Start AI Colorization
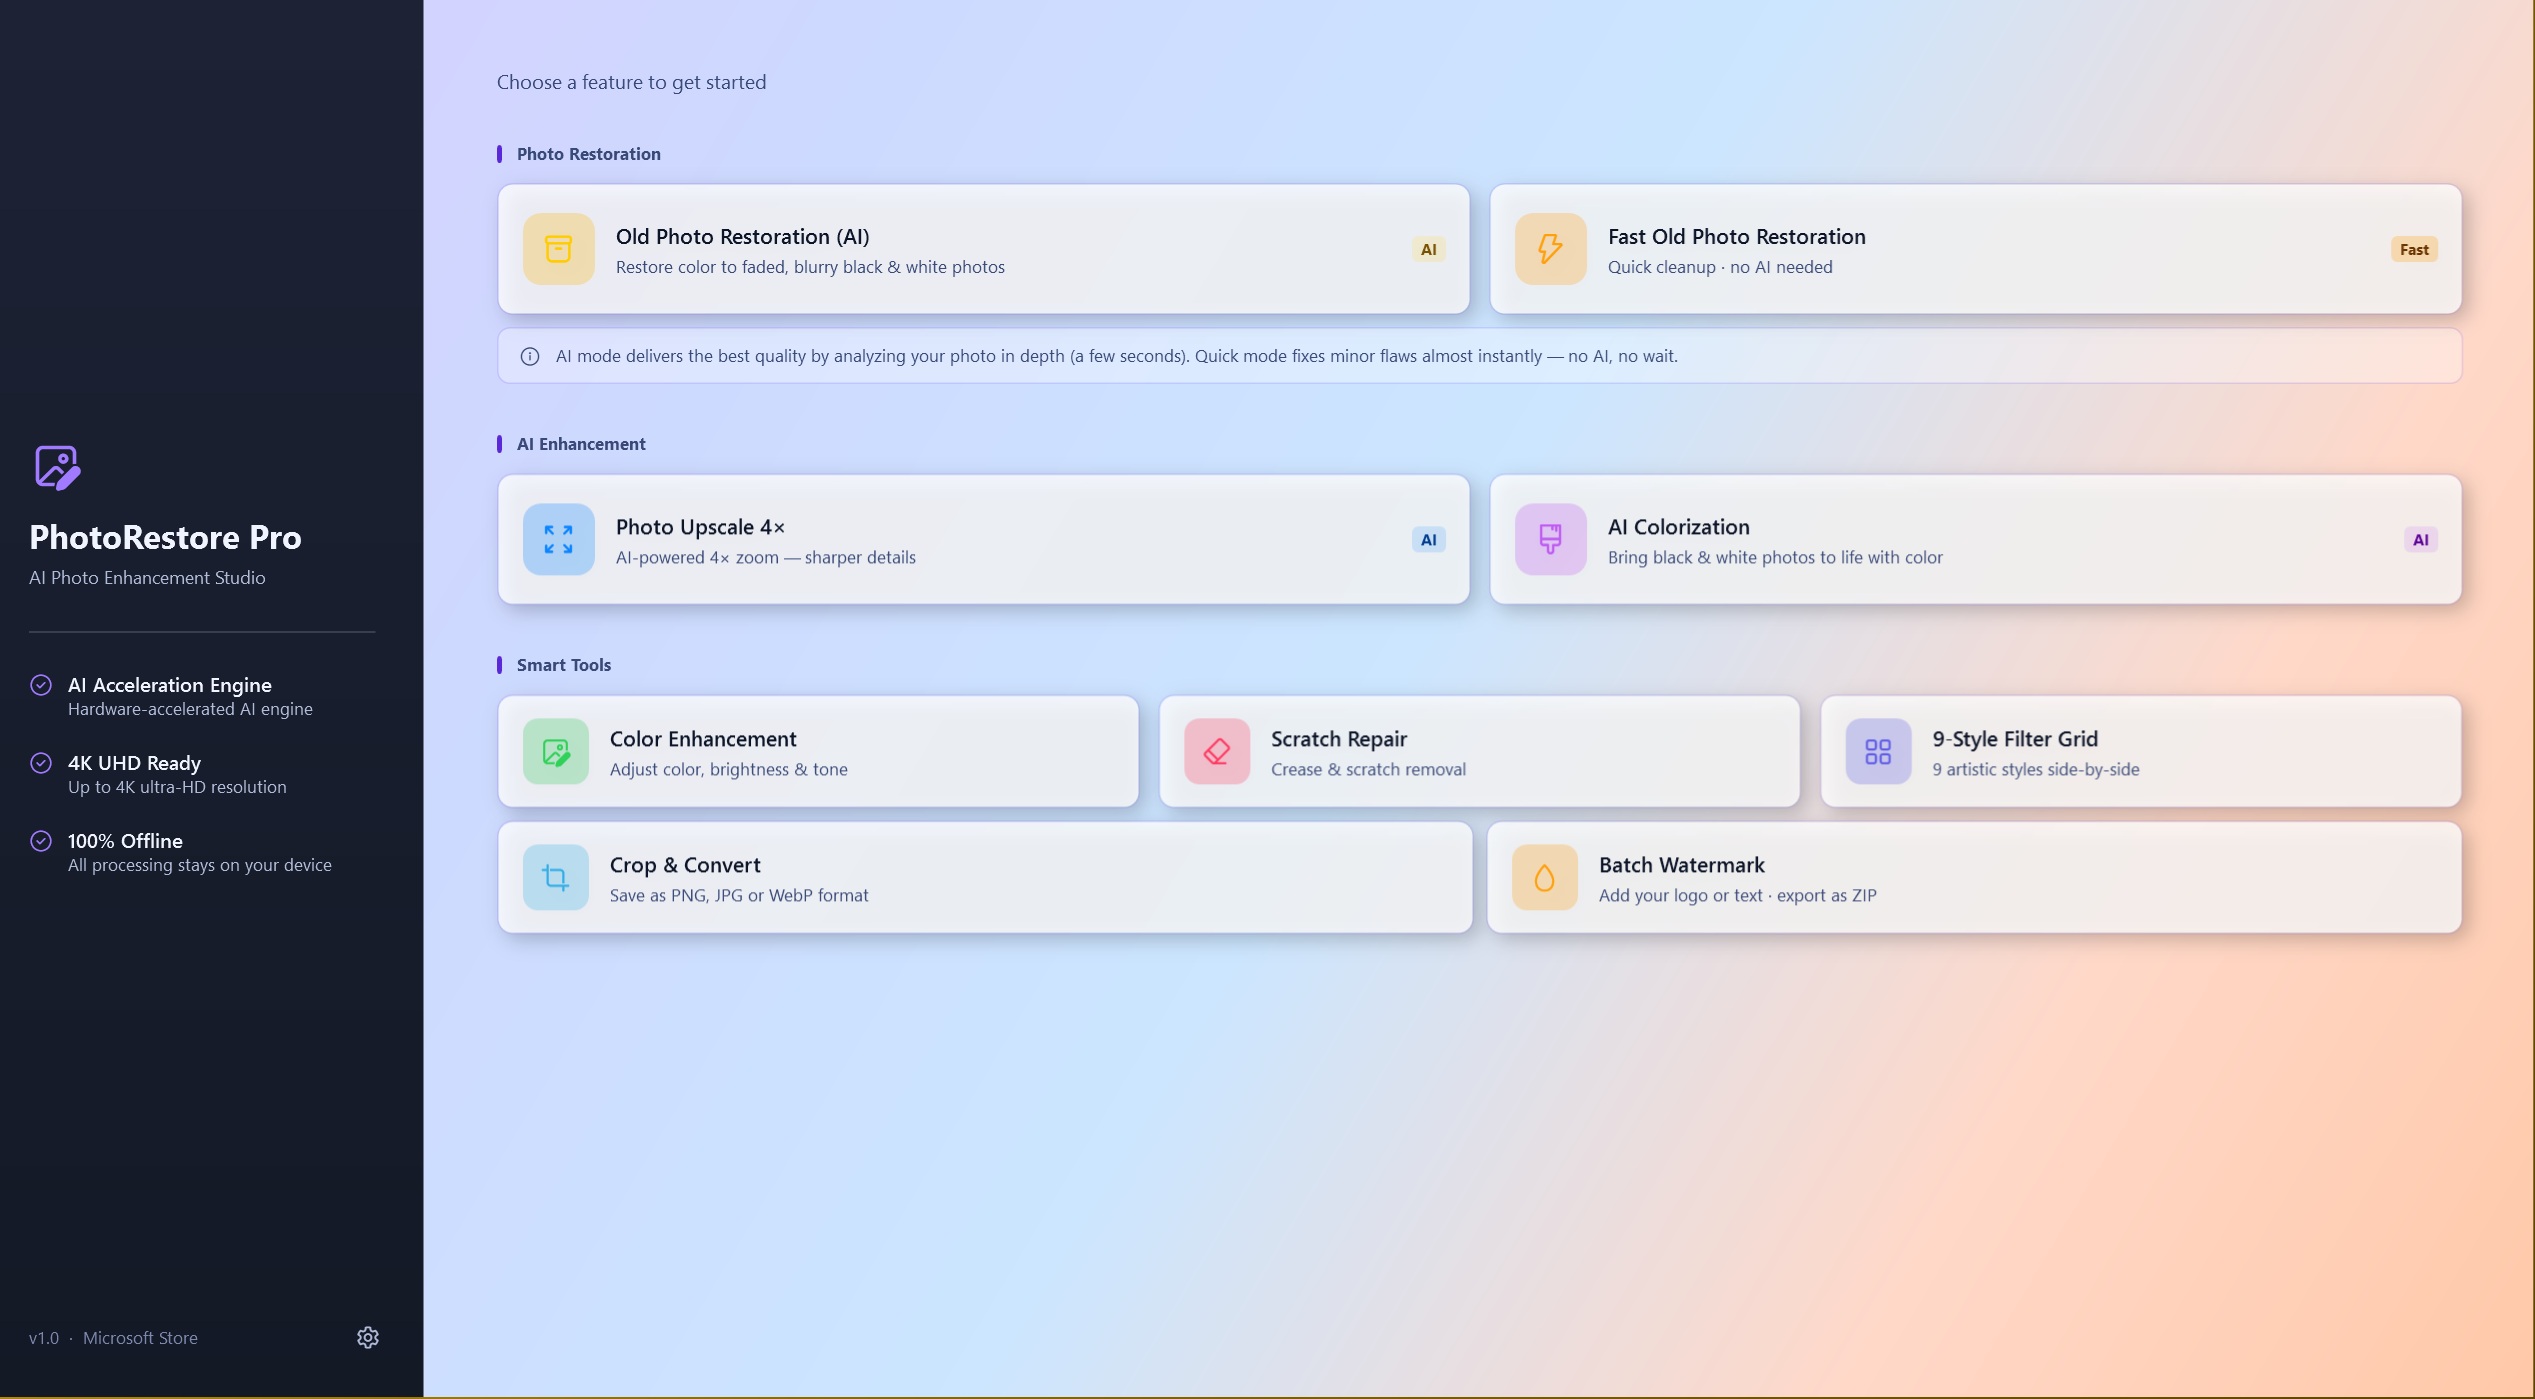The width and height of the screenshot is (2535, 1399). tap(1976, 539)
